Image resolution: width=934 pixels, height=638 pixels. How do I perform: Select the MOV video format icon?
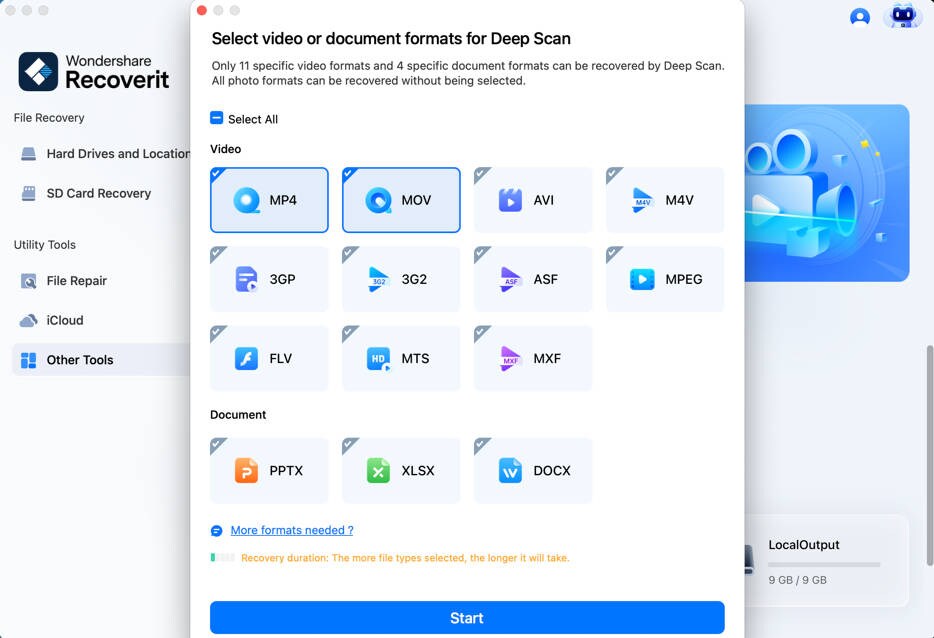point(400,200)
